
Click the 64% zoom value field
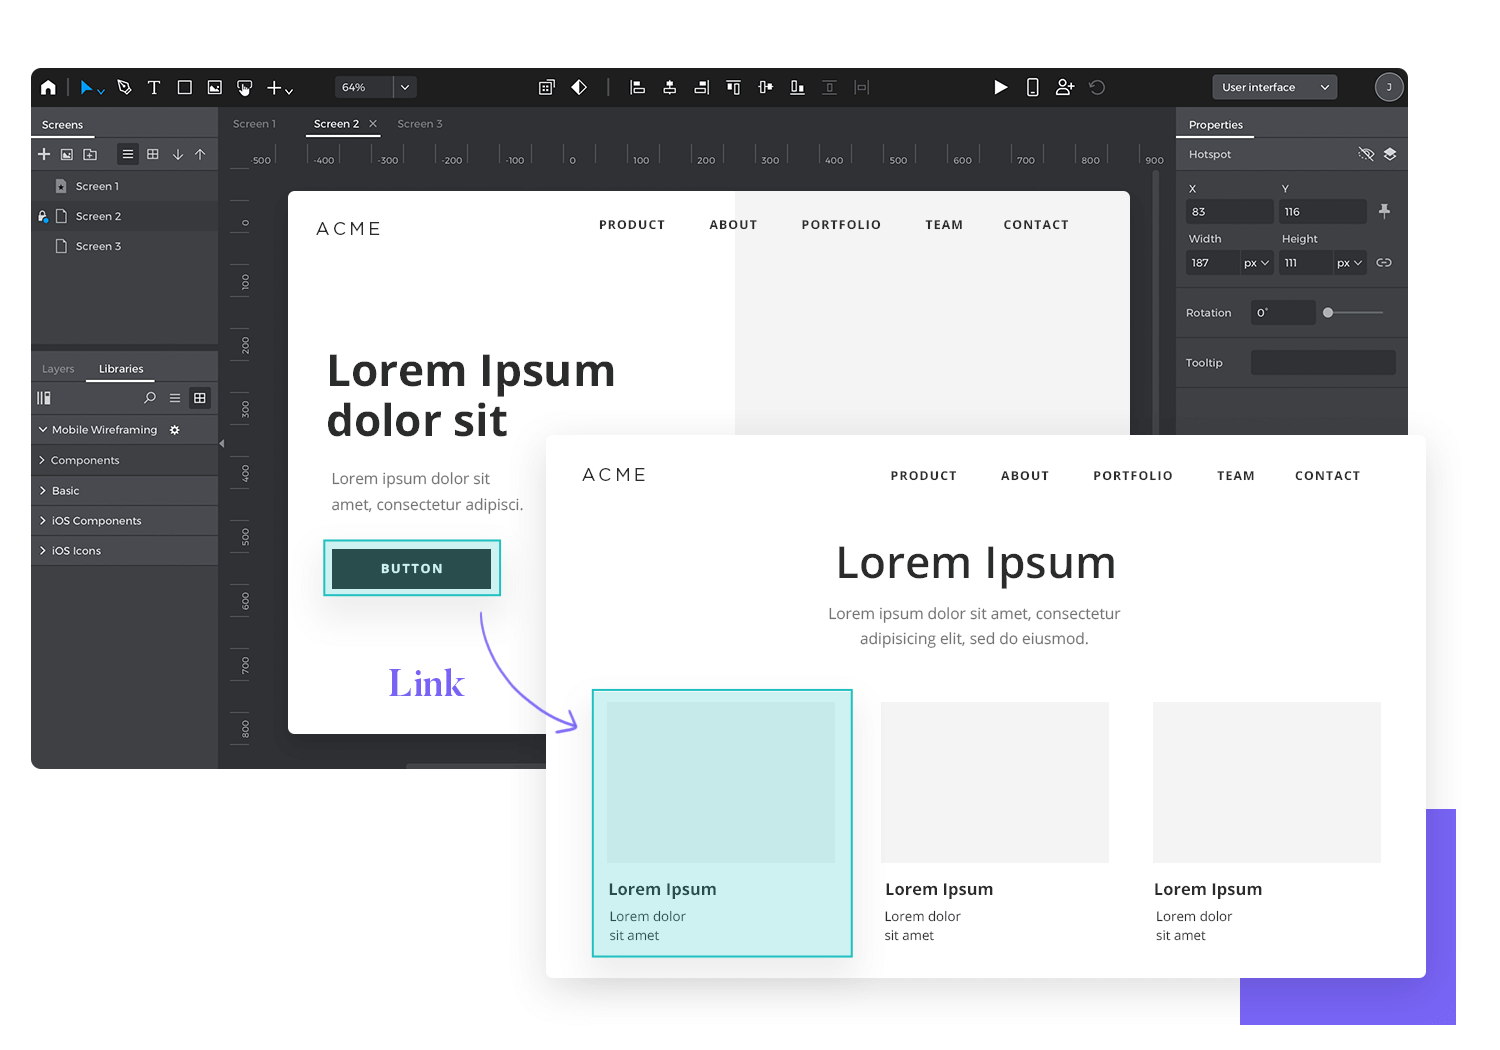pos(363,87)
